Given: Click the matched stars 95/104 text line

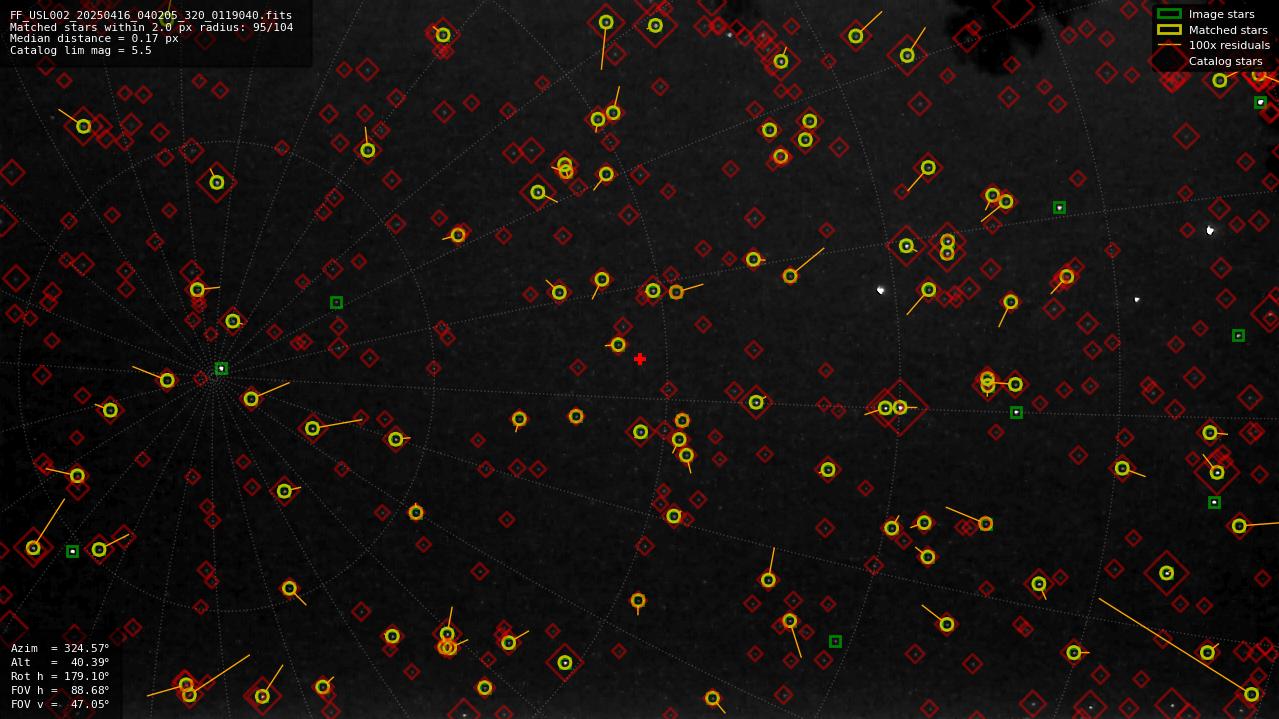Looking at the screenshot, I should pos(151,27).
